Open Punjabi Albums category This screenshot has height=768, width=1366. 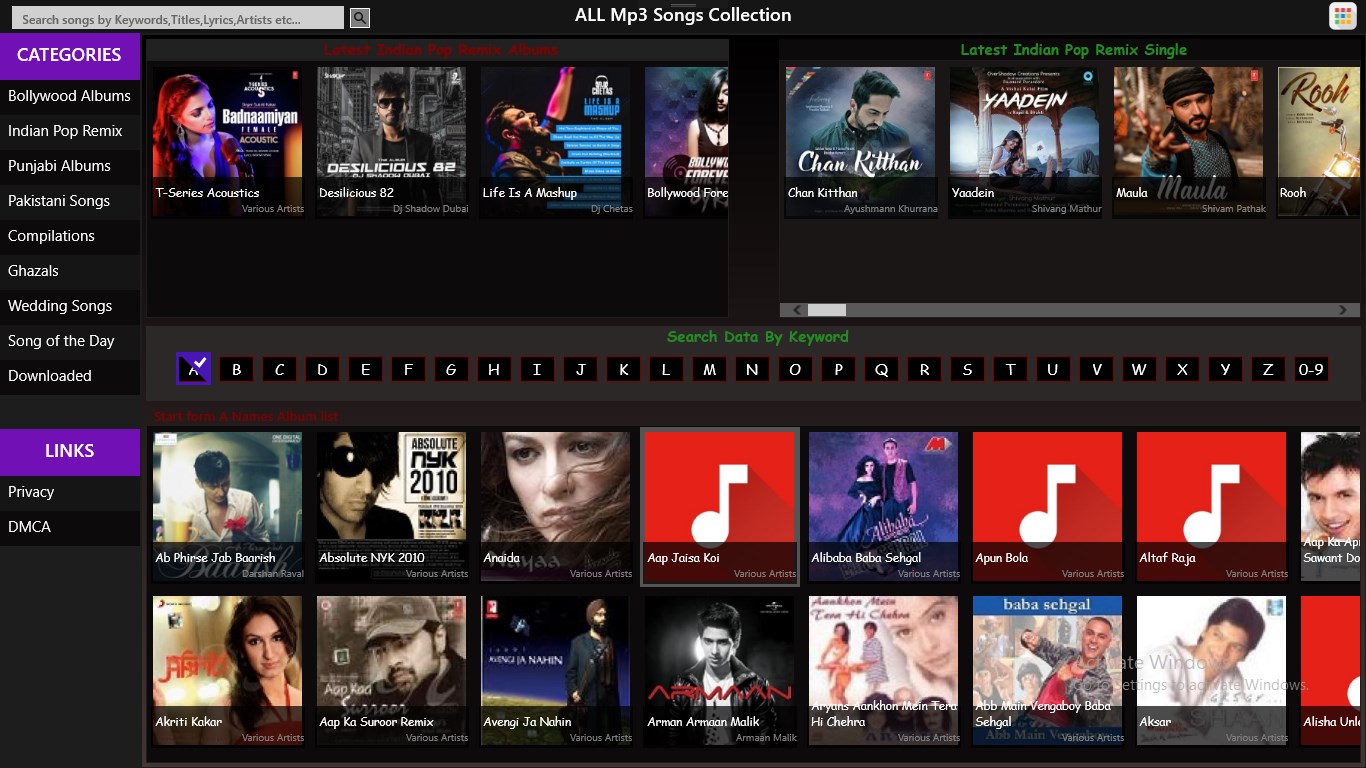coord(70,166)
